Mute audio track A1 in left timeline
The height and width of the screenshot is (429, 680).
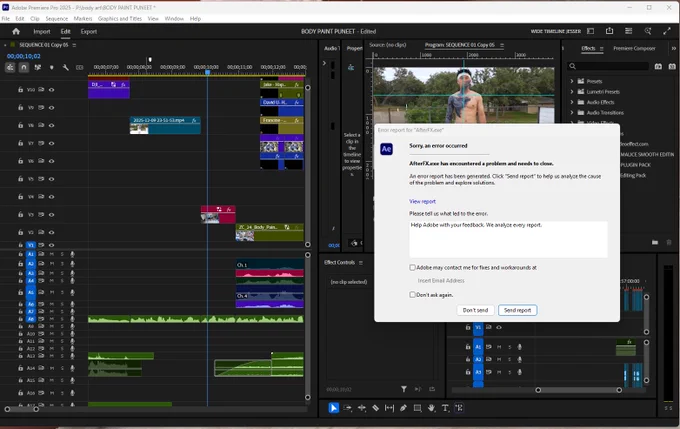[52, 254]
